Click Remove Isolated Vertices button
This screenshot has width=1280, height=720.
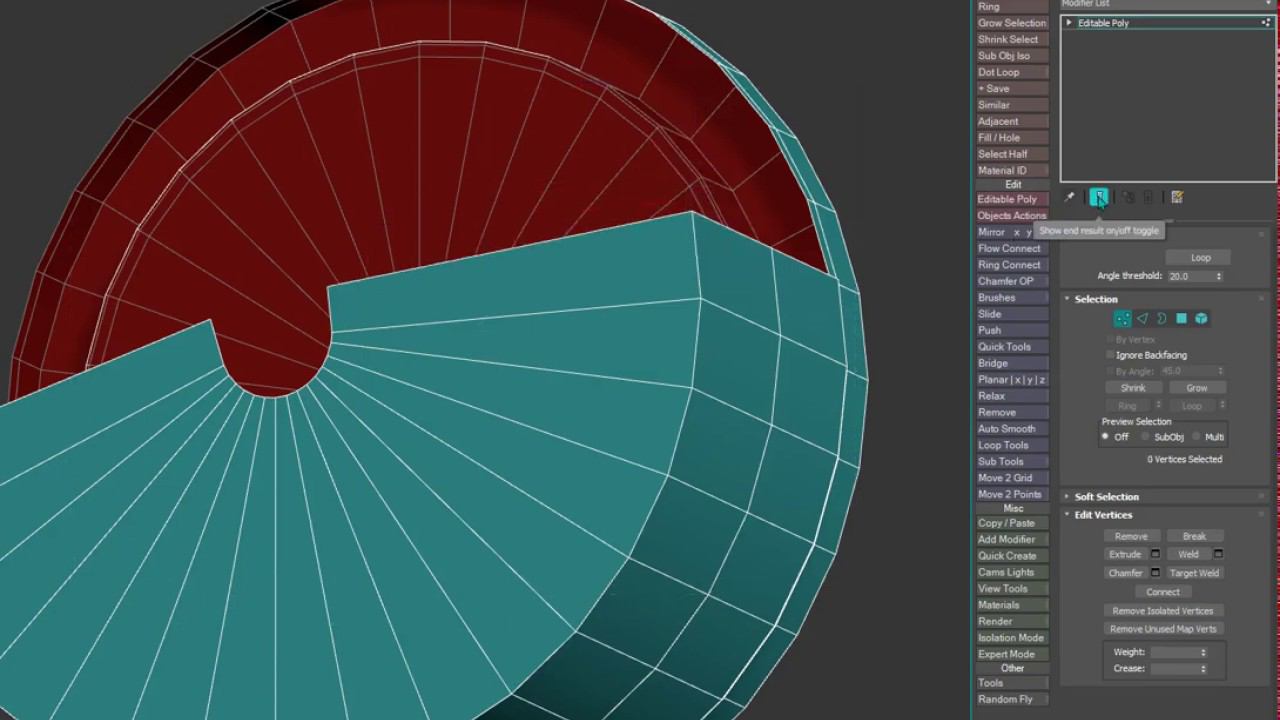[1163, 611]
